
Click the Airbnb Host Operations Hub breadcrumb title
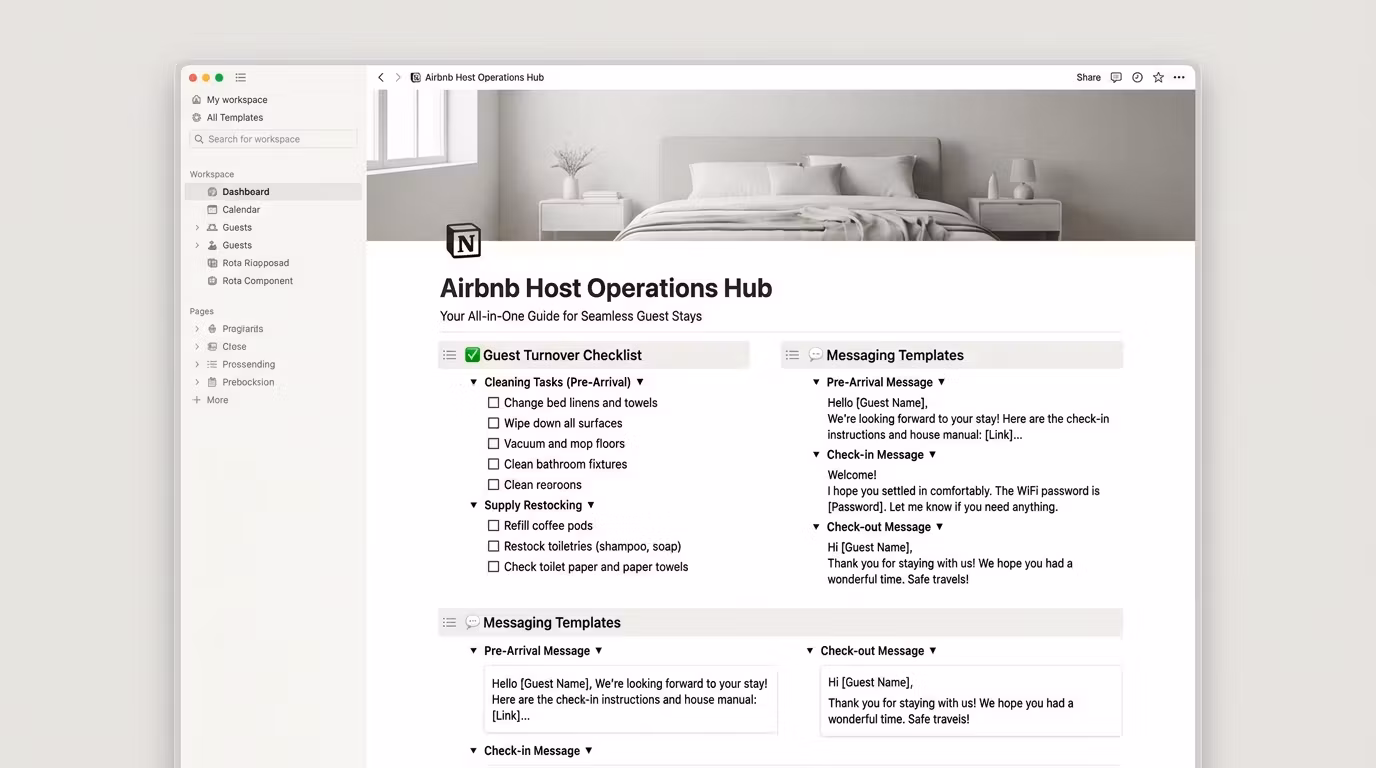(x=484, y=77)
